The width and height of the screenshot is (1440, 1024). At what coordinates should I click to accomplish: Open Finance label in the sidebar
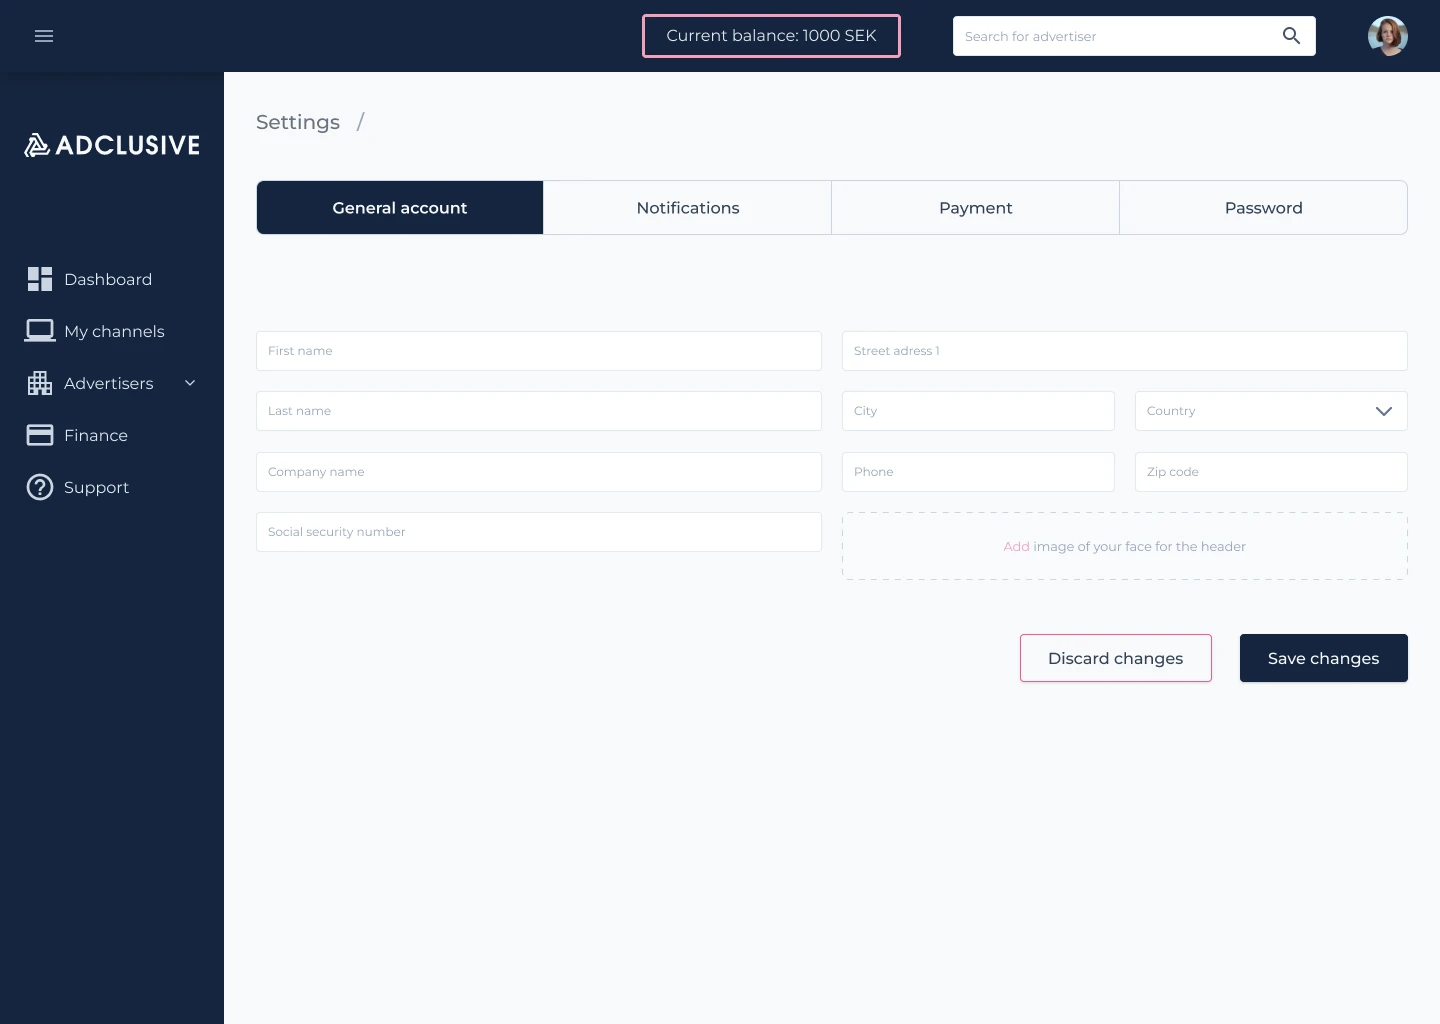(96, 435)
